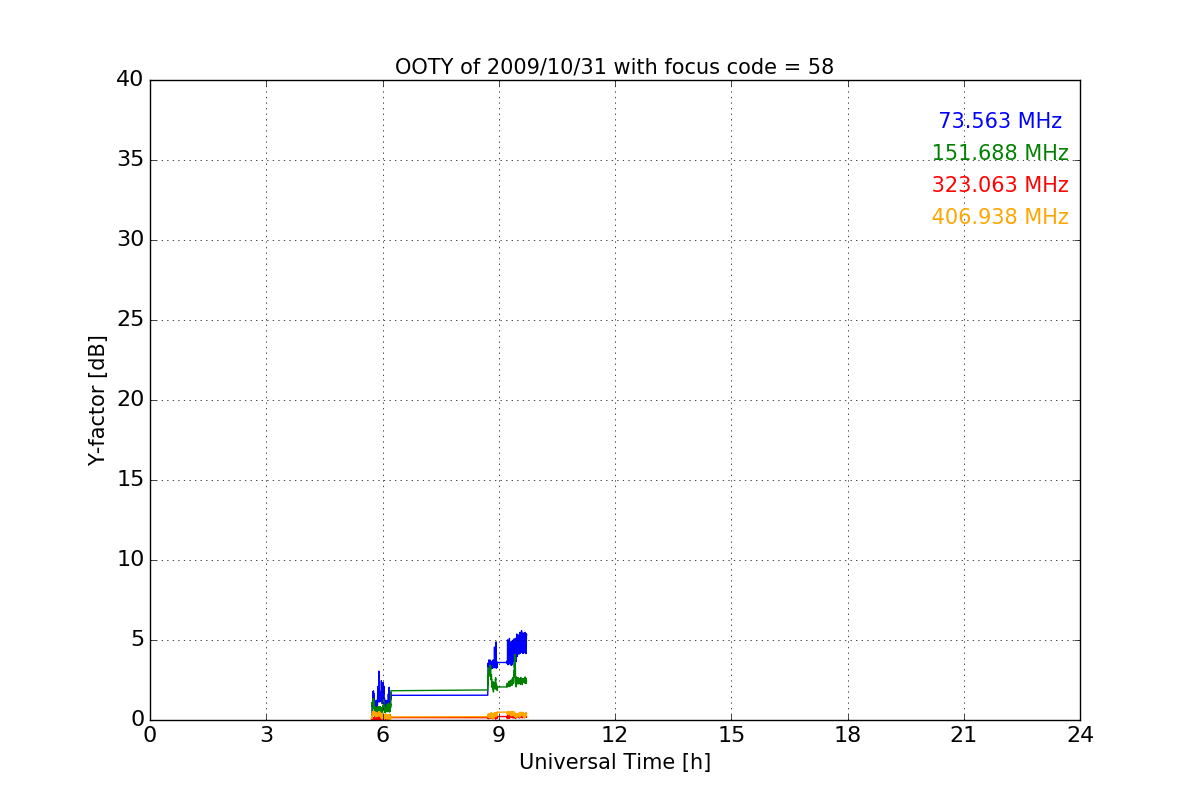The height and width of the screenshot is (800, 1200).
Task: Click y-axis tick label '25'
Action: (130, 320)
